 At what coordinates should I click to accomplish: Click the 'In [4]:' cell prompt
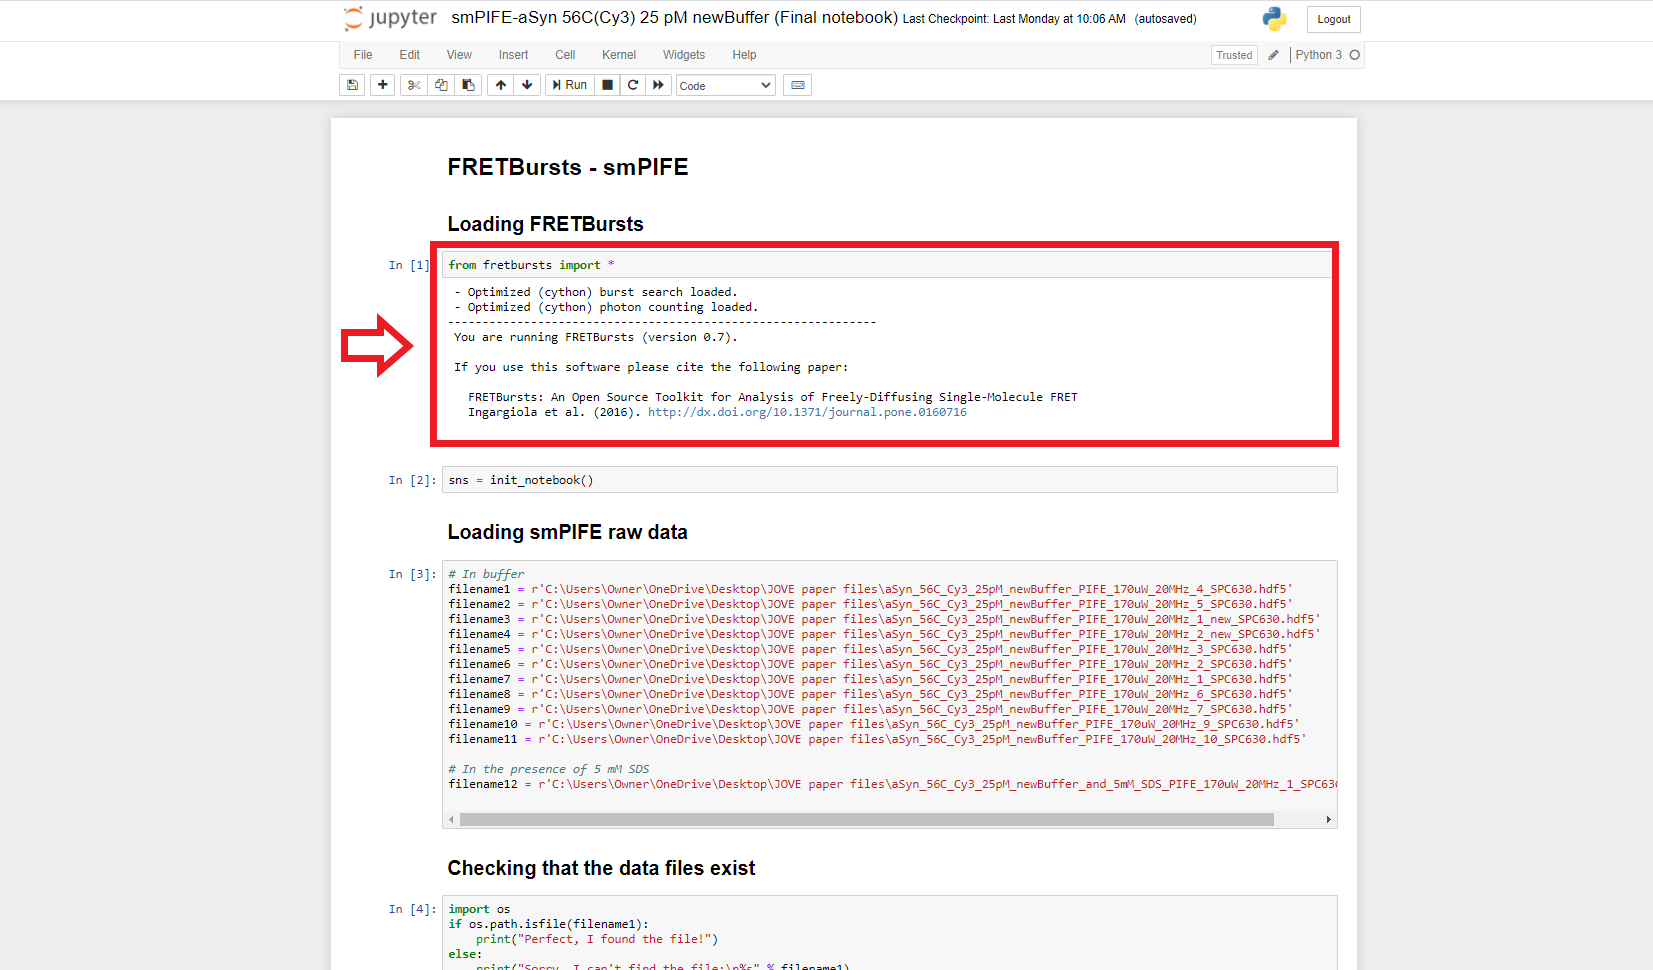[x=412, y=909]
